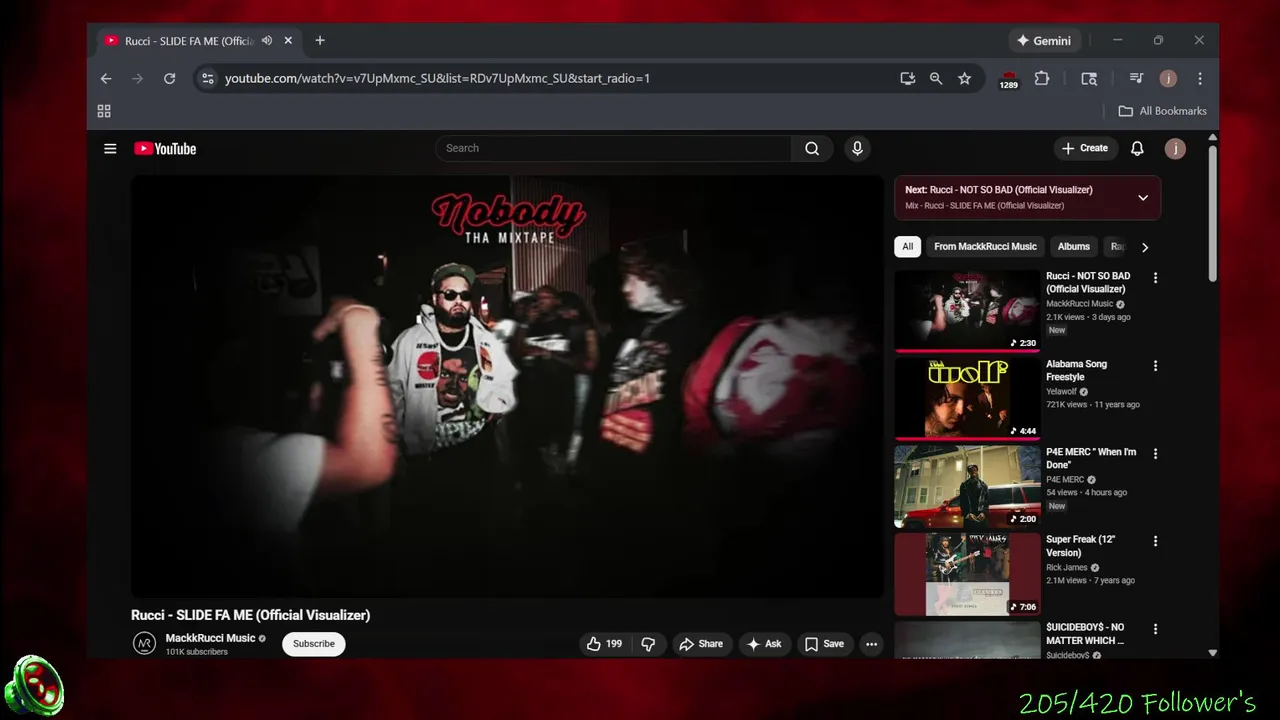The image size is (1280, 720).
Task: Start voice search with the microphone
Action: (857, 148)
